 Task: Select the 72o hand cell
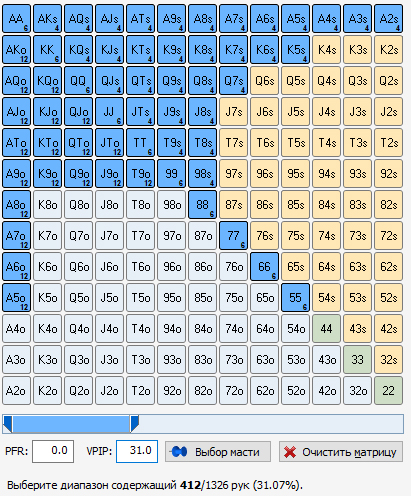(x=233, y=391)
